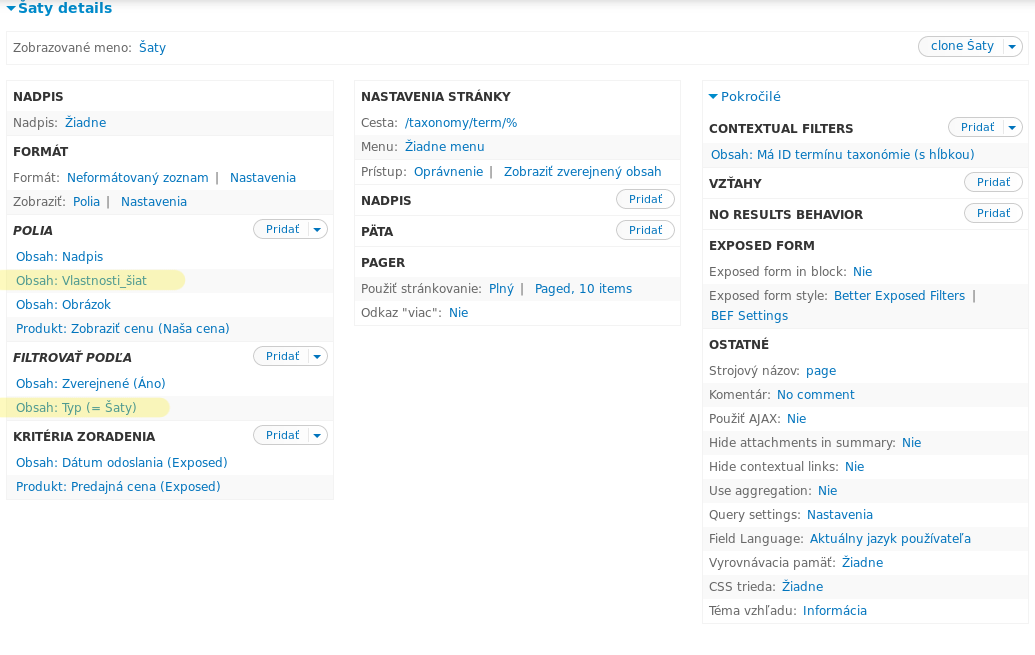Viewport: 1035px width, 655px height.
Task: Open dropdown arrow beside Kritéria zoradenia Pridať
Action: click(318, 436)
